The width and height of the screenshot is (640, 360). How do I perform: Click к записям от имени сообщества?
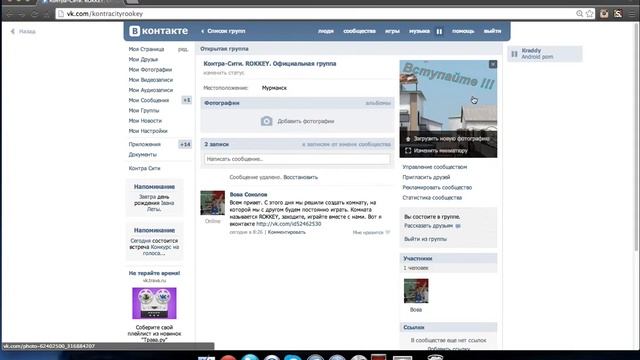[x=347, y=144]
